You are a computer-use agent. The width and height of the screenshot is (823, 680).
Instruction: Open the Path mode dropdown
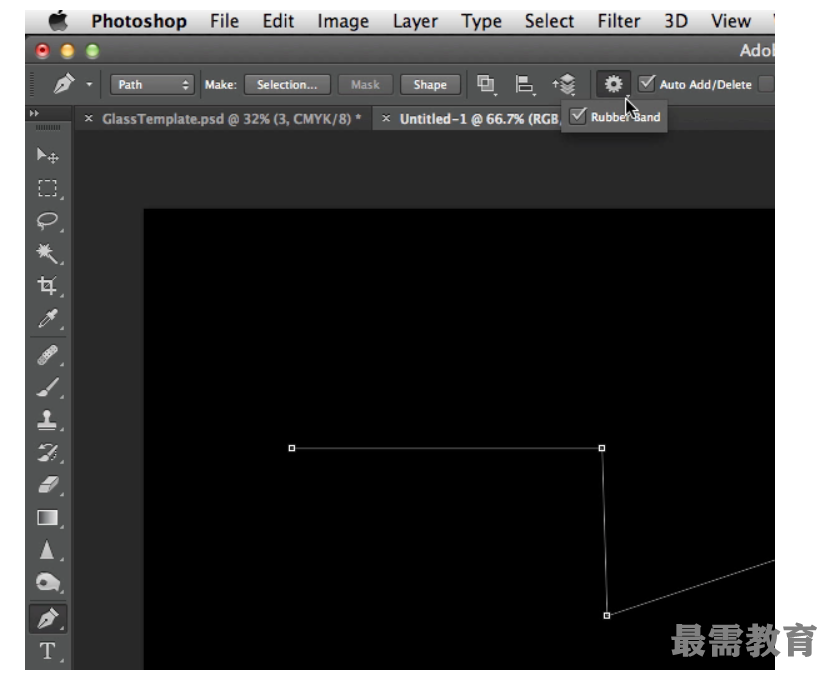click(x=152, y=84)
